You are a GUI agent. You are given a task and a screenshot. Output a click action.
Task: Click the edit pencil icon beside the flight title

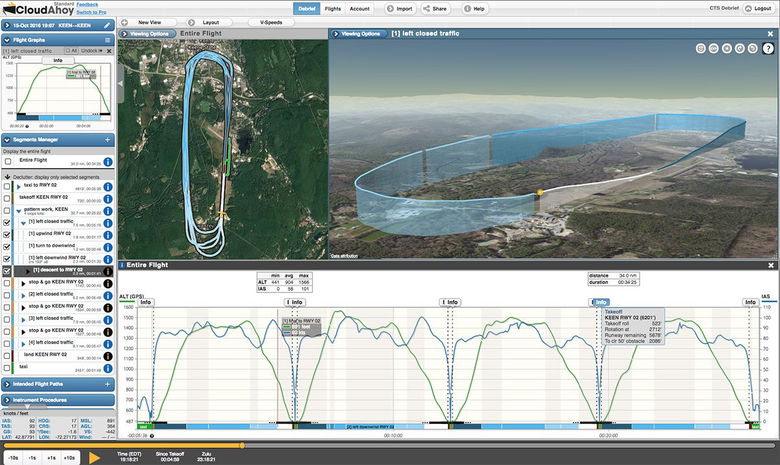pos(107,25)
